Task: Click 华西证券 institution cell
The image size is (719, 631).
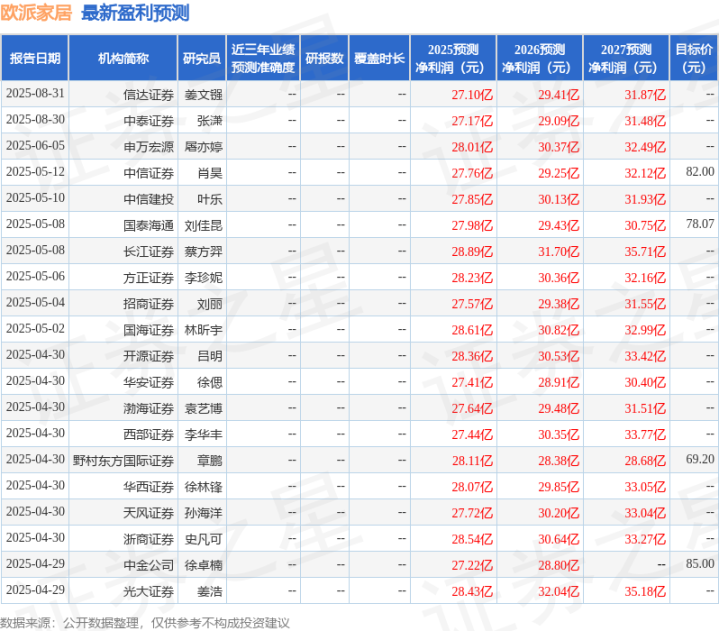Action: coord(148,487)
